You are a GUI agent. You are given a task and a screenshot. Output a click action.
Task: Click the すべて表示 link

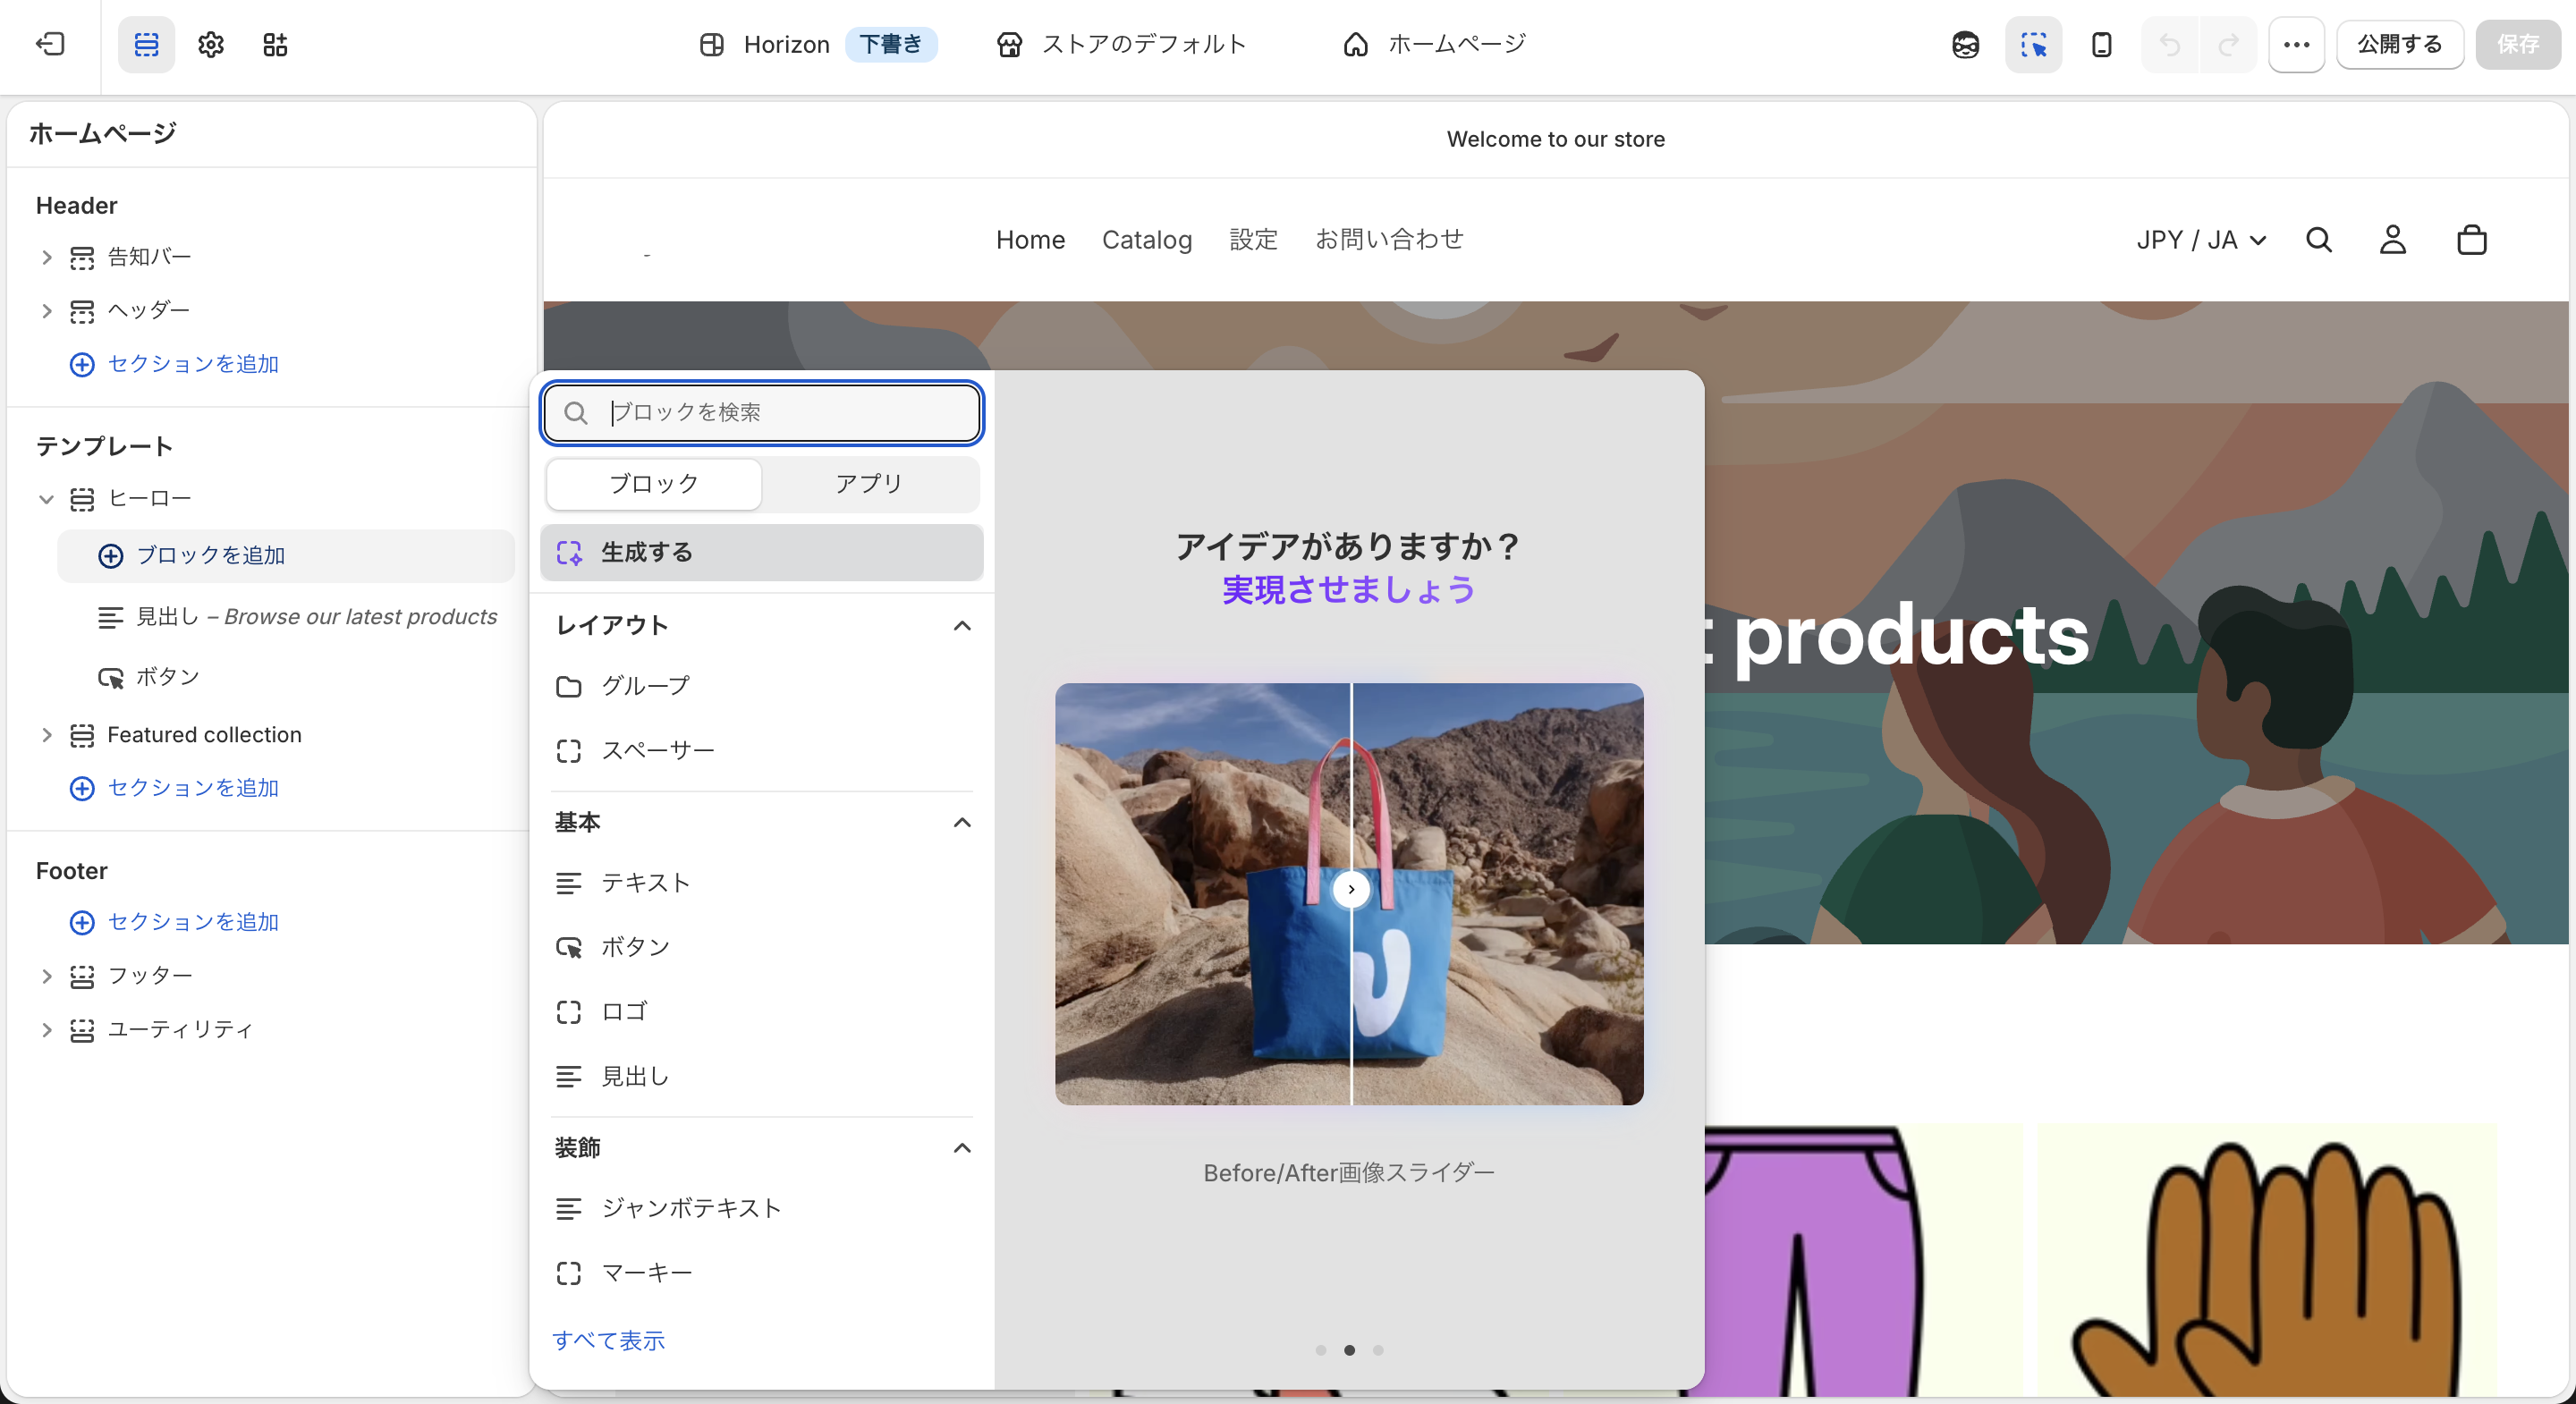coord(608,1340)
